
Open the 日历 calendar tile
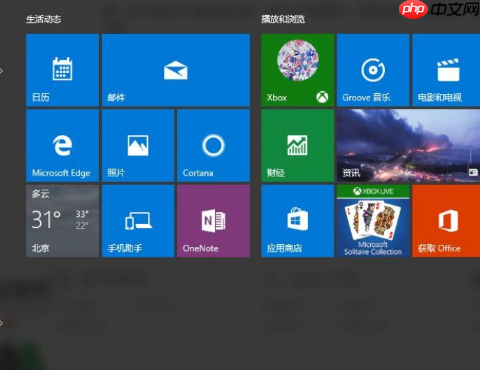coord(62,70)
